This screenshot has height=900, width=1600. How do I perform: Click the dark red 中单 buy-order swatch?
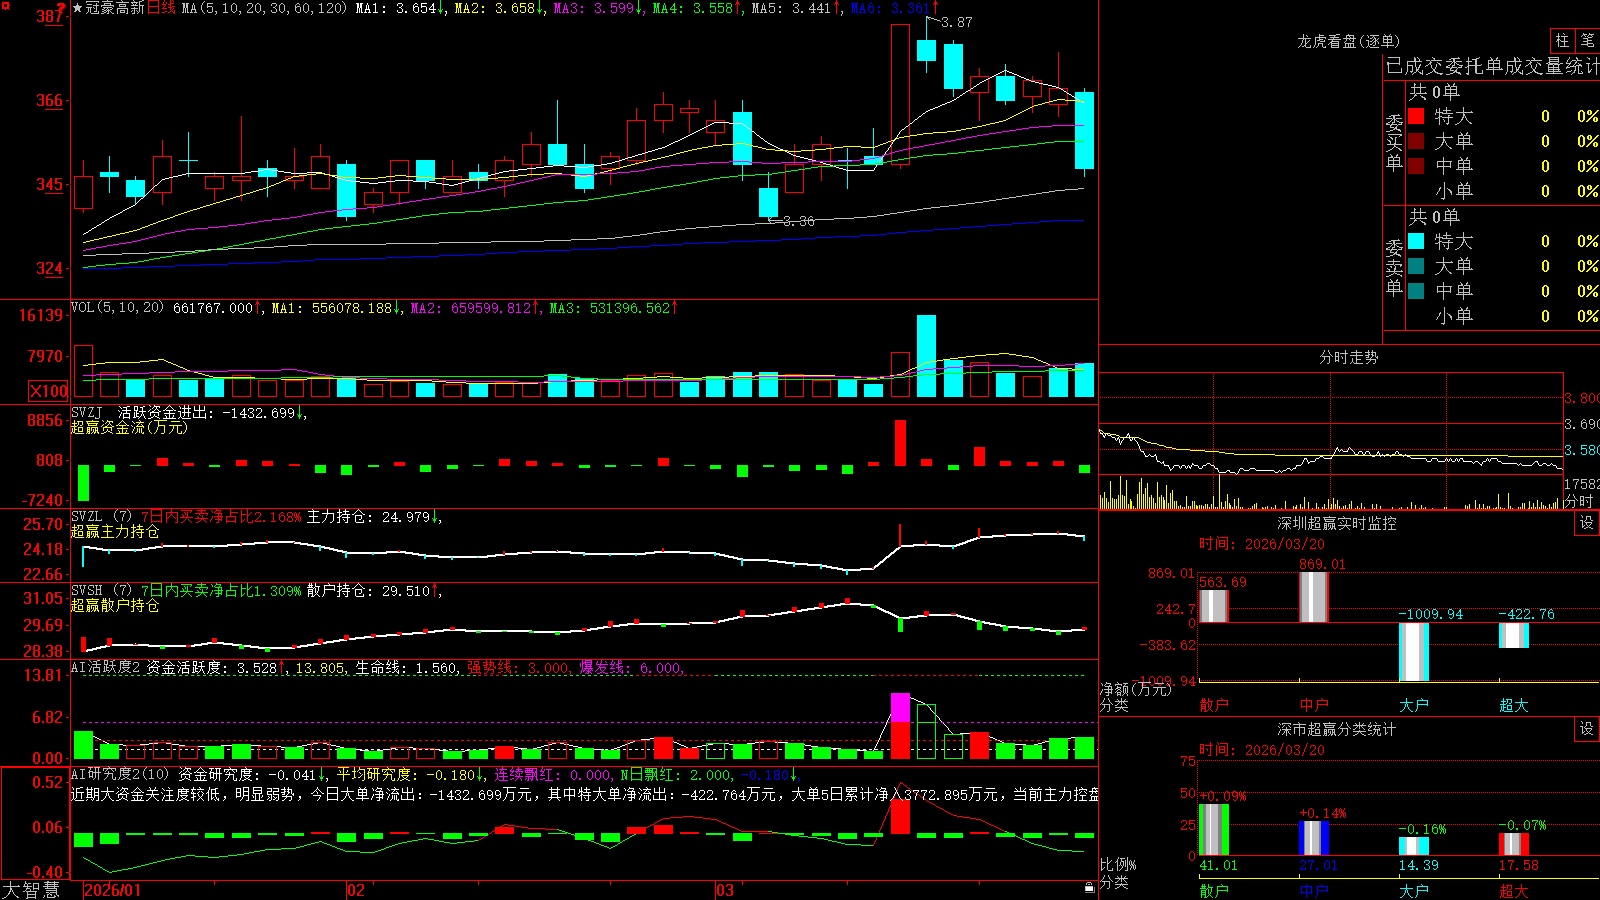pyautogui.click(x=1416, y=166)
